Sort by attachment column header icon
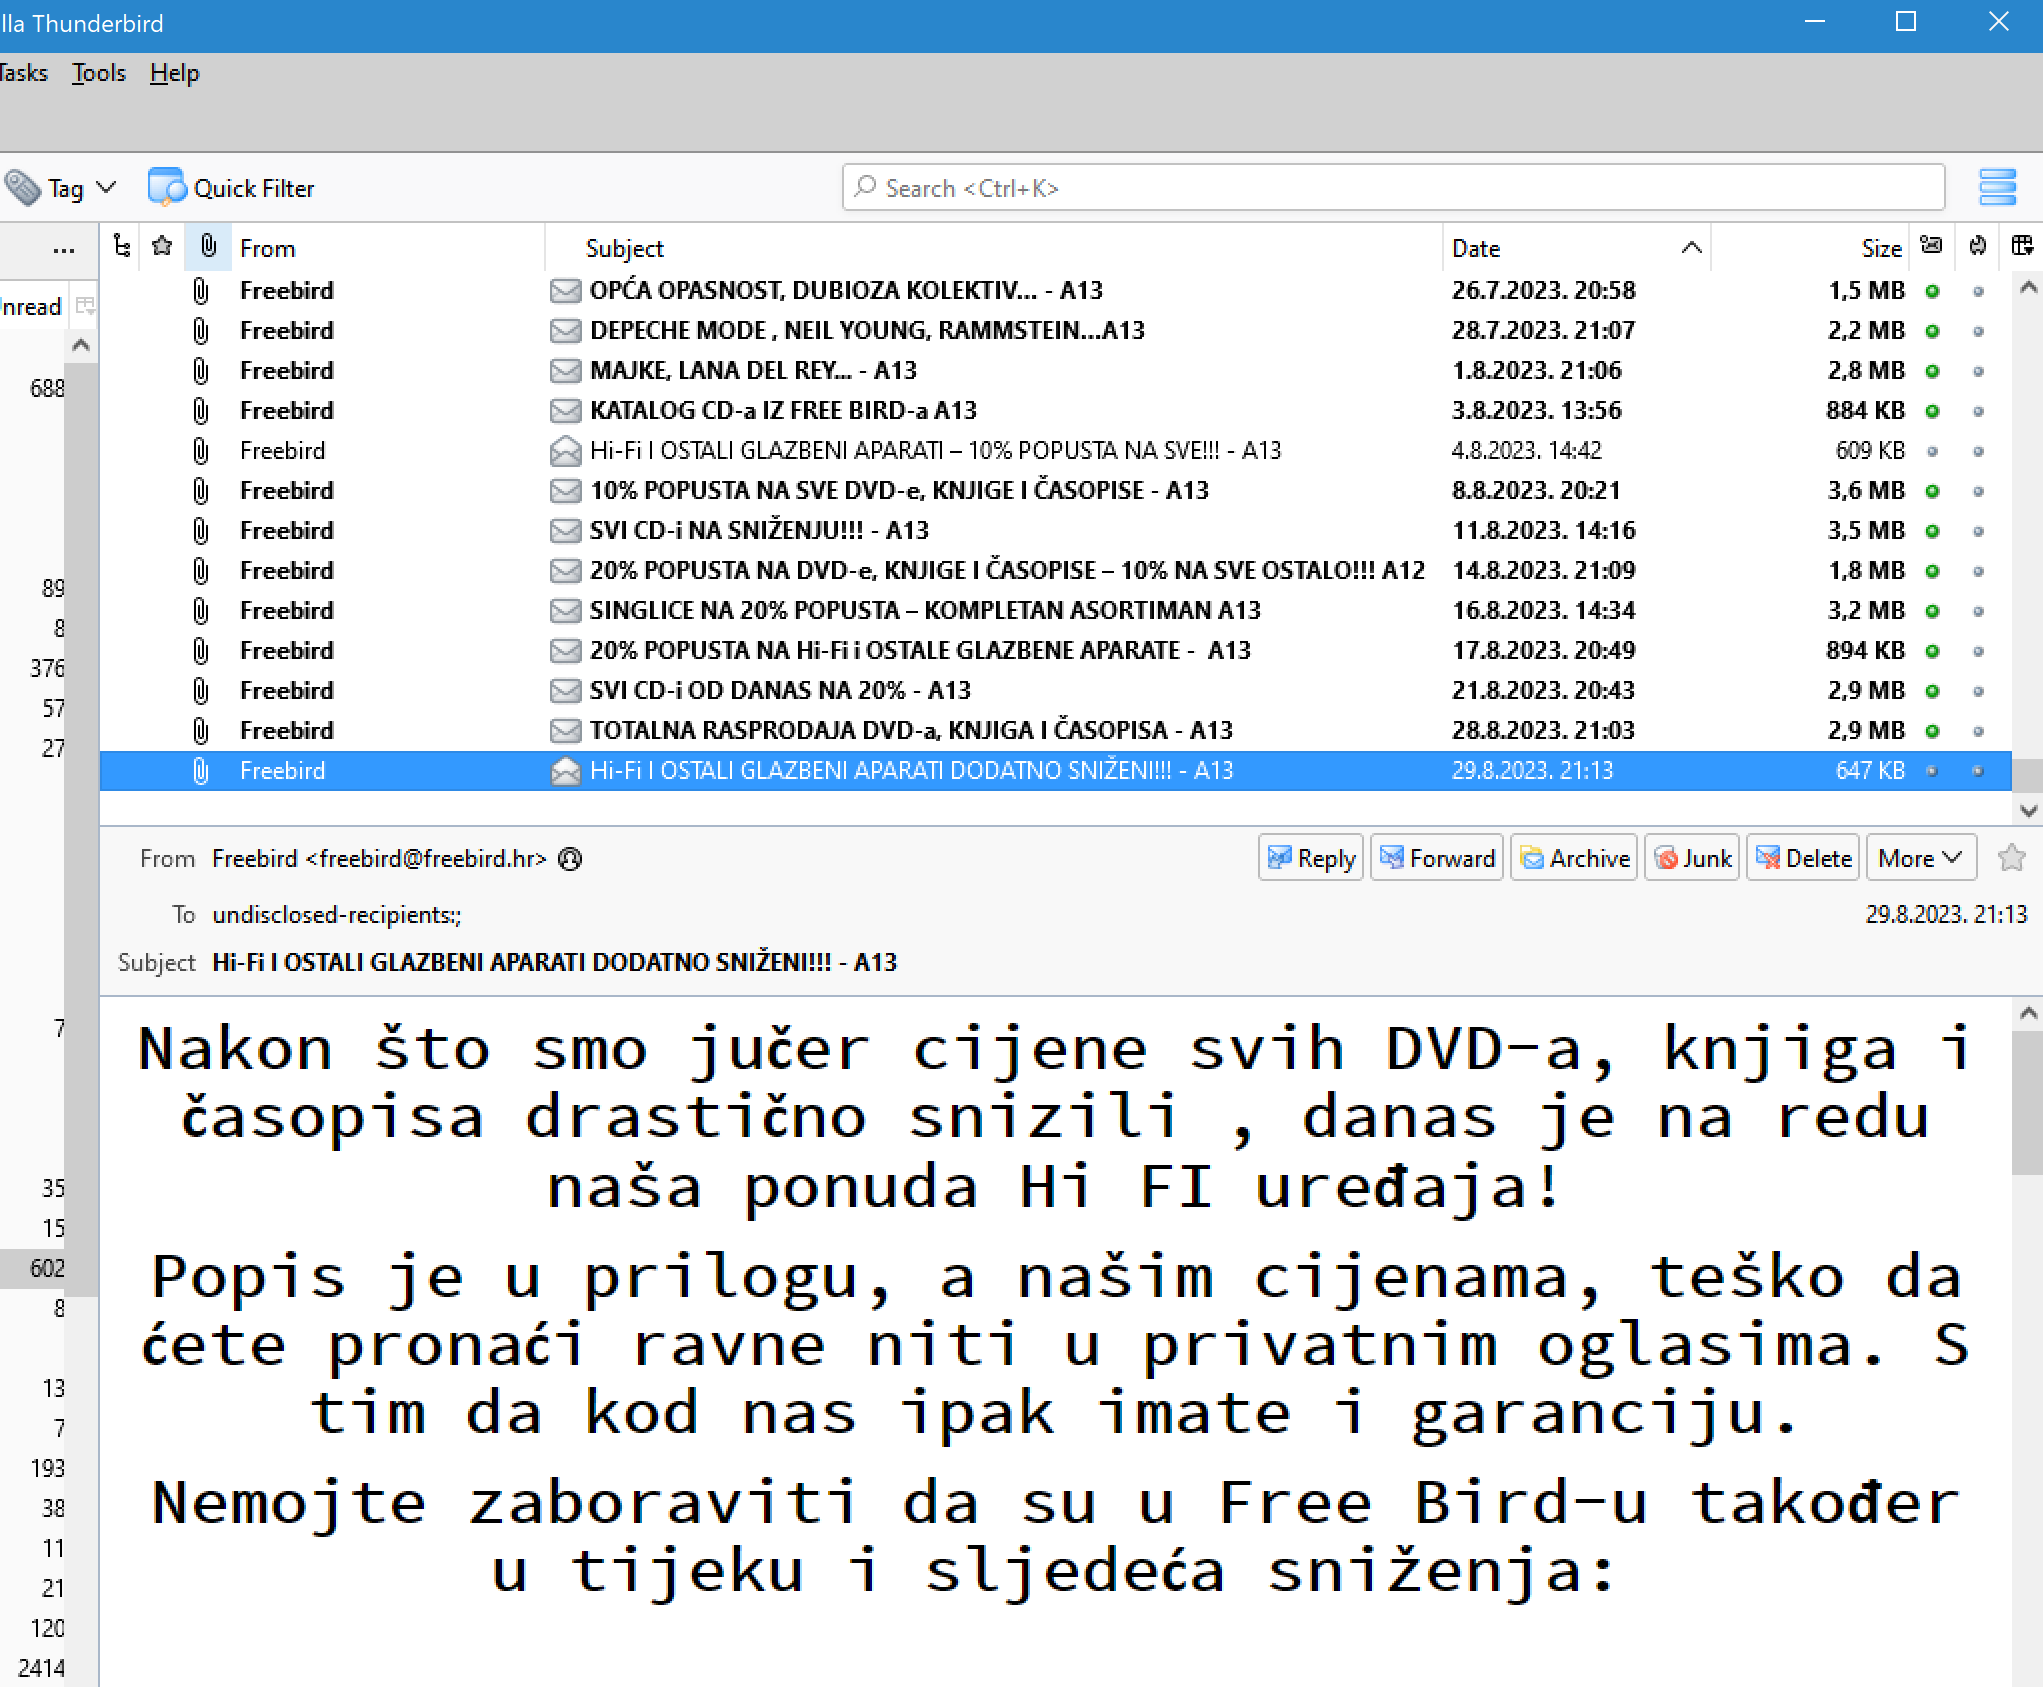The width and height of the screenshot is (2043, 1687). coord(208,246)
